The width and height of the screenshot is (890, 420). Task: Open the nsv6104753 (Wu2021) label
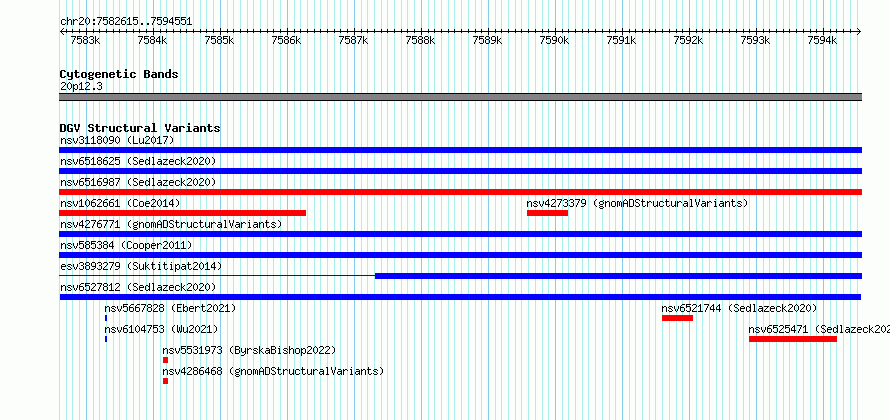(161, 329)
